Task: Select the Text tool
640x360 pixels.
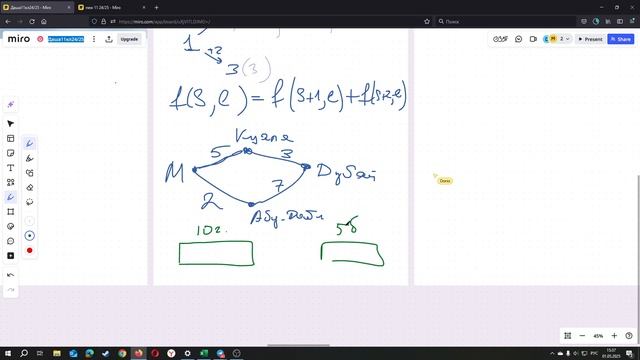Action: click(11, 168)
